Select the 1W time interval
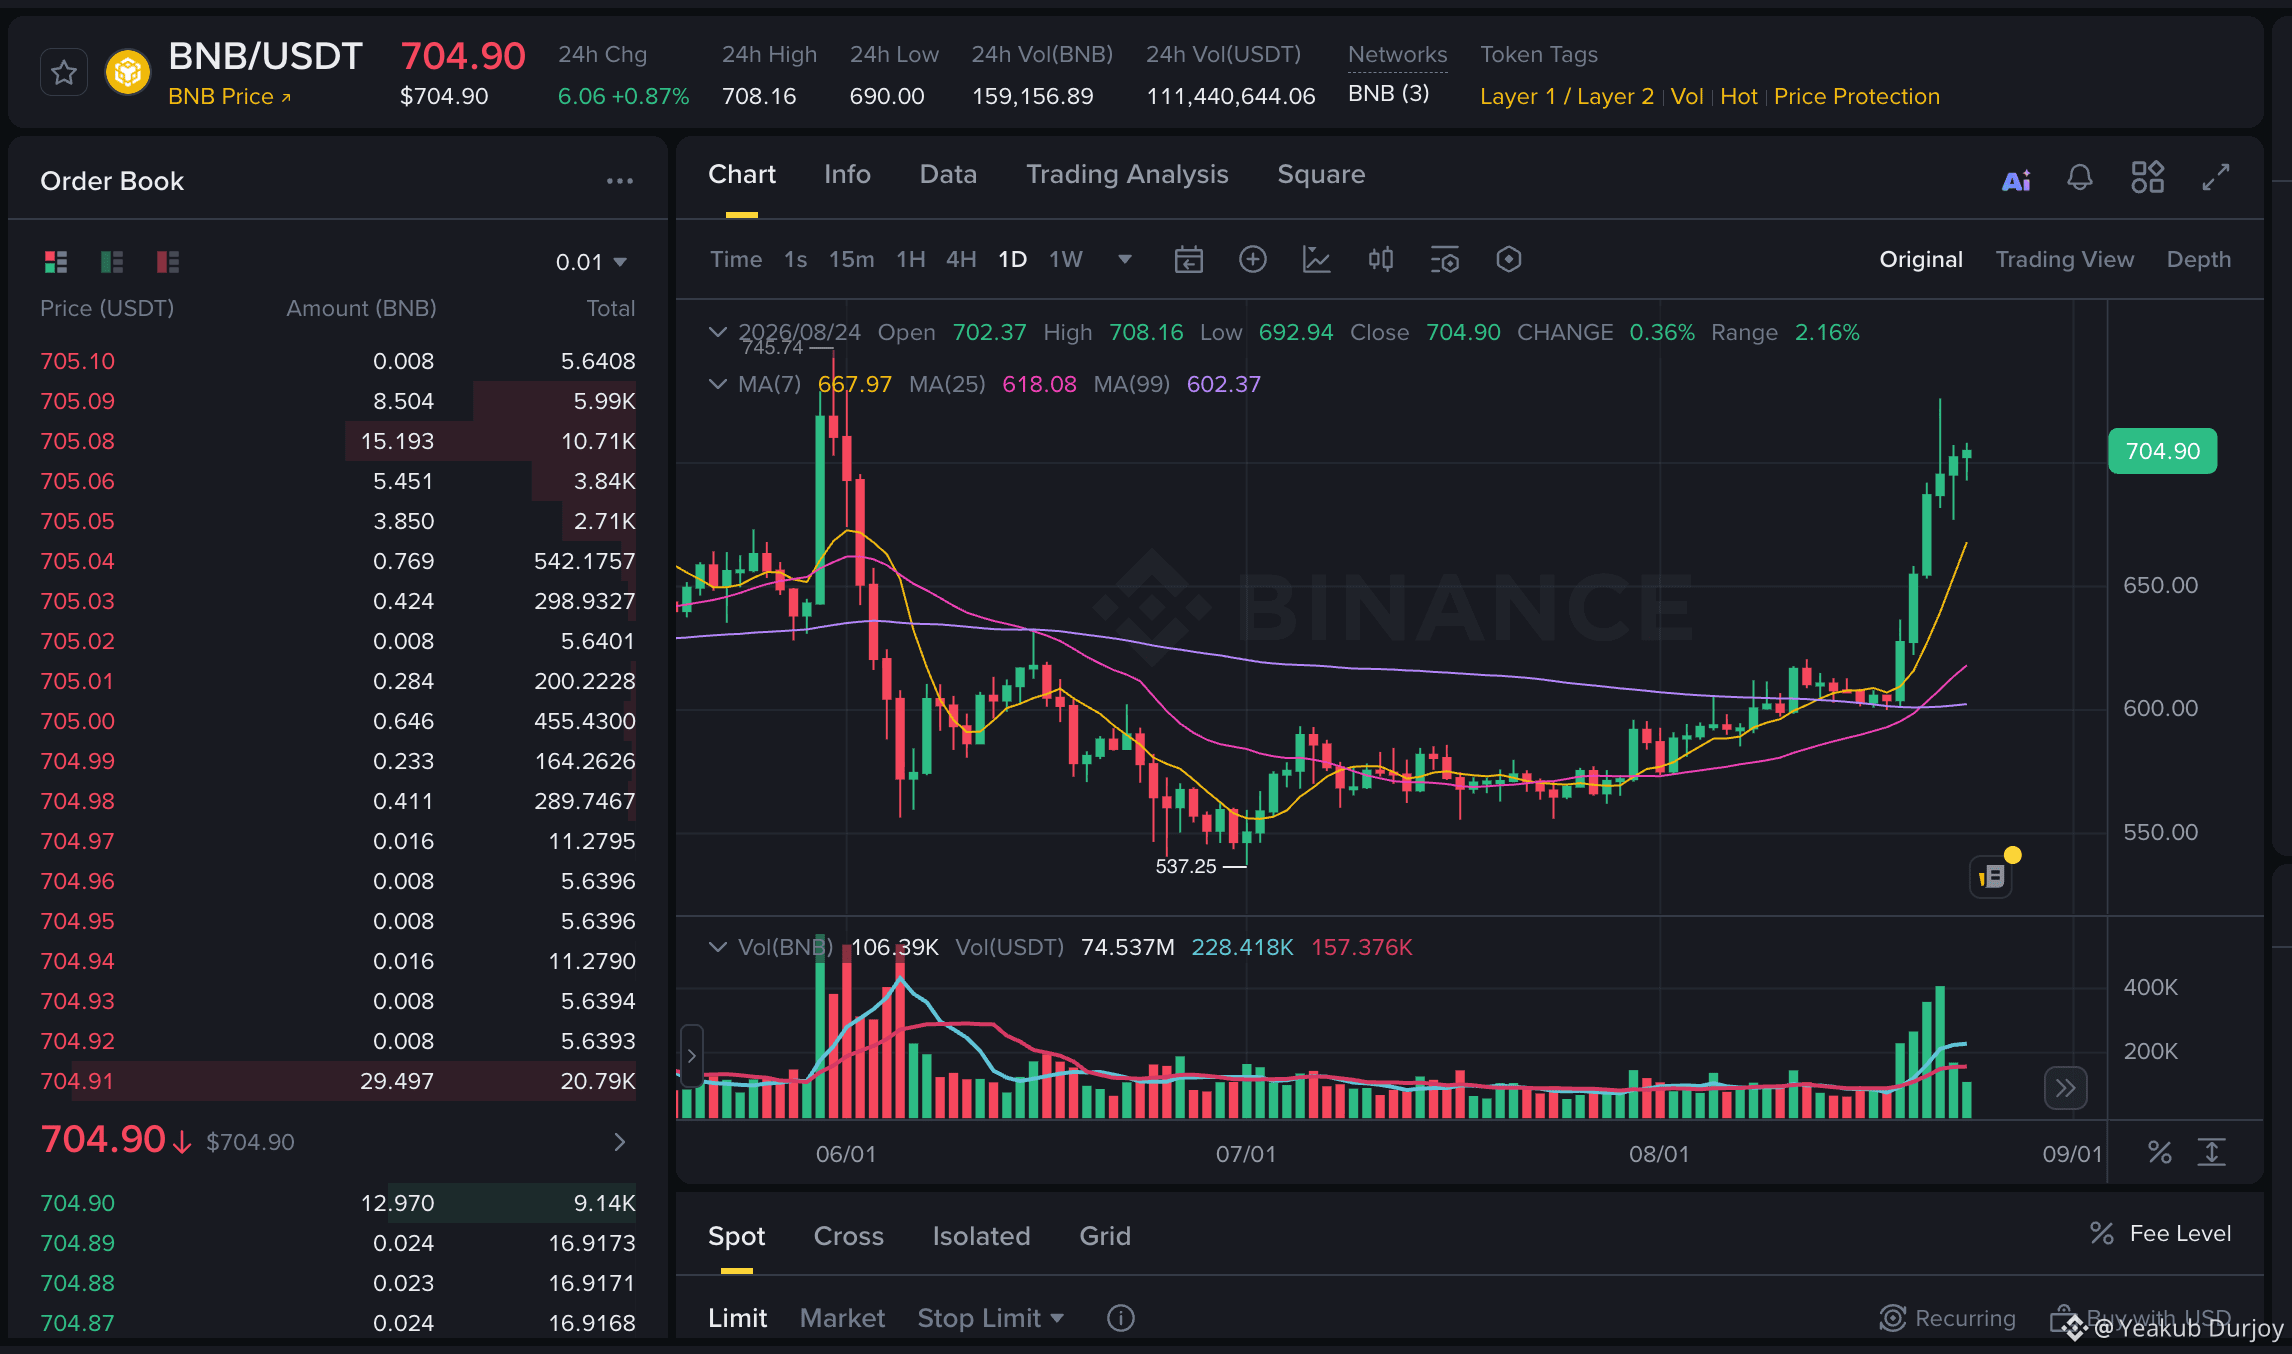Screen dimensions: 2292x1354 coord(1065,260)
